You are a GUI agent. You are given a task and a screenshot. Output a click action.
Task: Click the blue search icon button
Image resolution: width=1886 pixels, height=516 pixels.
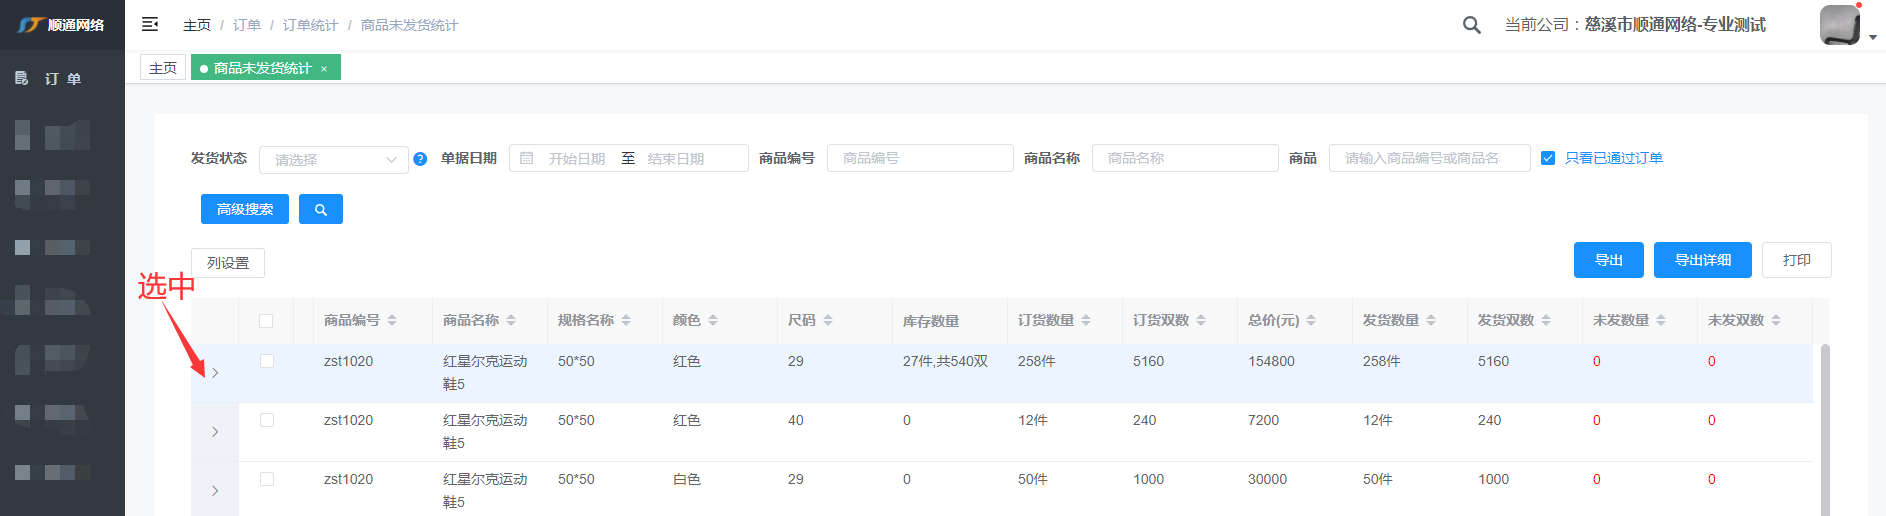tap(321, 209)
